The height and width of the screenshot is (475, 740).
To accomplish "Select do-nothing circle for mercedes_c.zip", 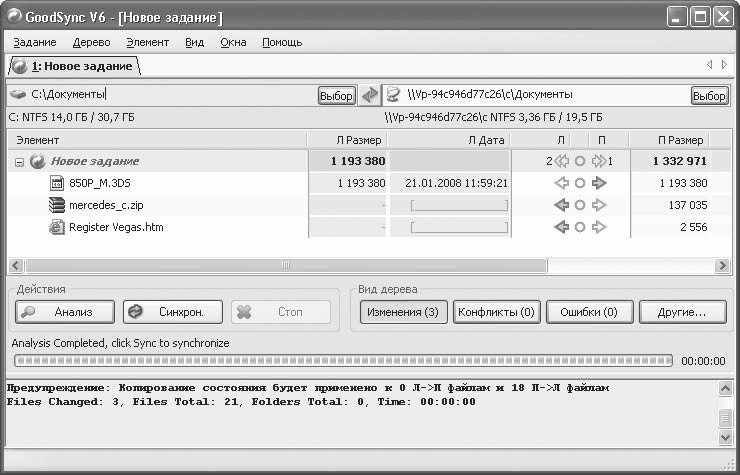I will click(580, 205).
